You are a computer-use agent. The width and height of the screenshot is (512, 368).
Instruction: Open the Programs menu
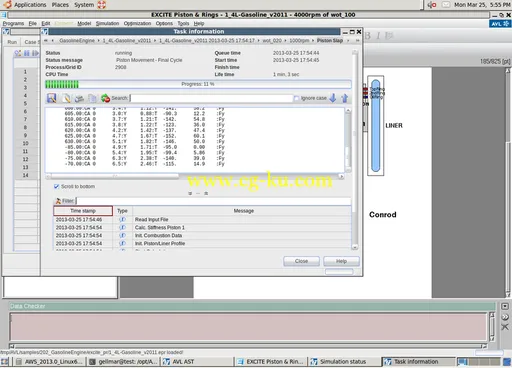[x=13, y=23]
